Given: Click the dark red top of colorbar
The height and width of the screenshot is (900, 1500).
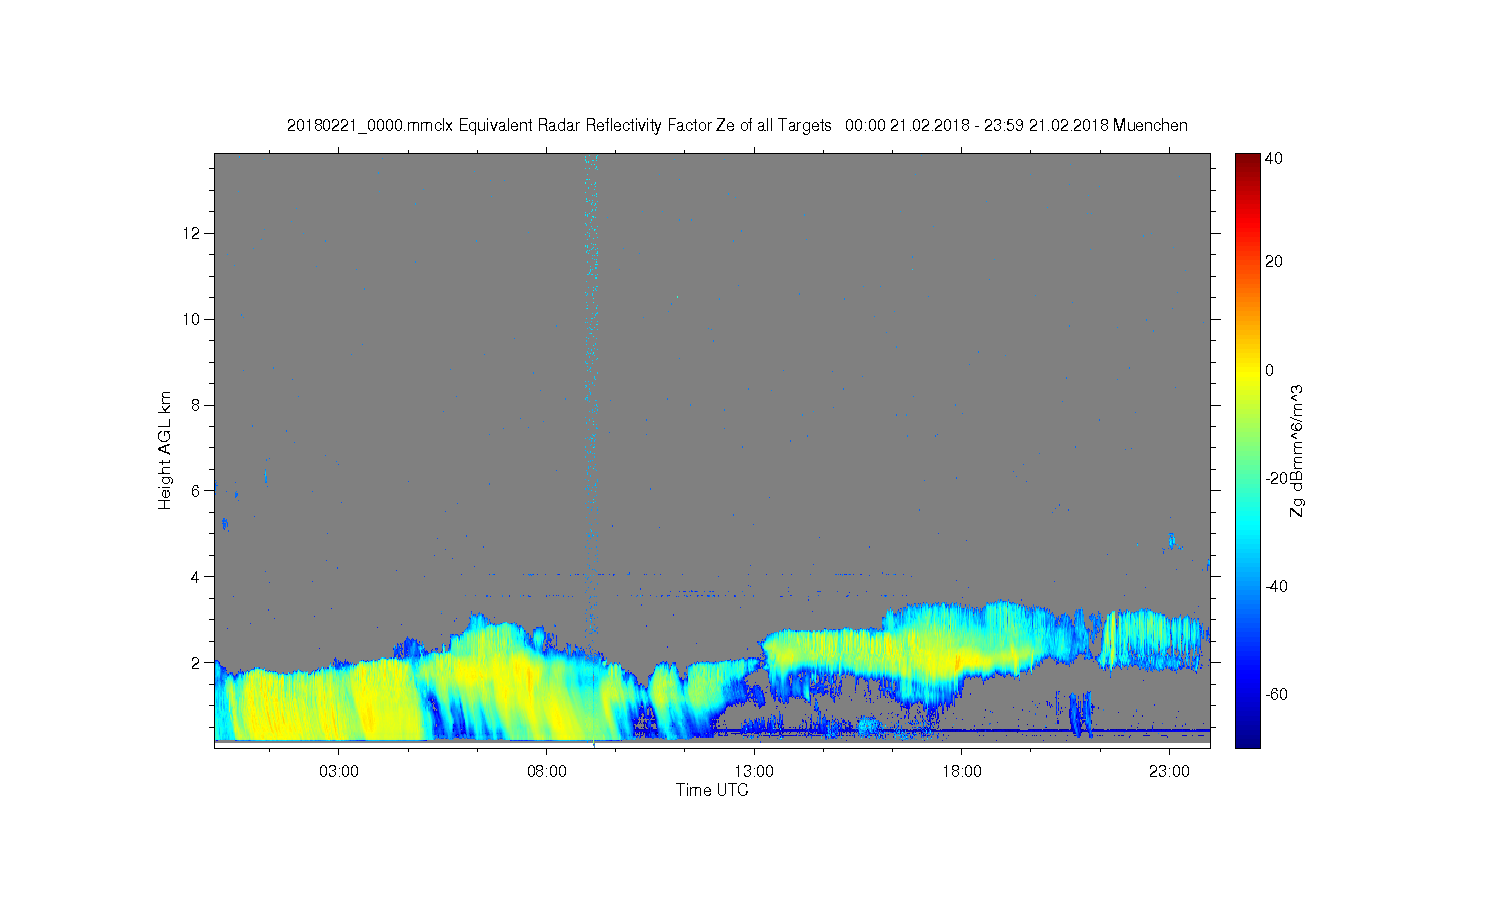Looking at the screenshot, I should point(1247,162).
